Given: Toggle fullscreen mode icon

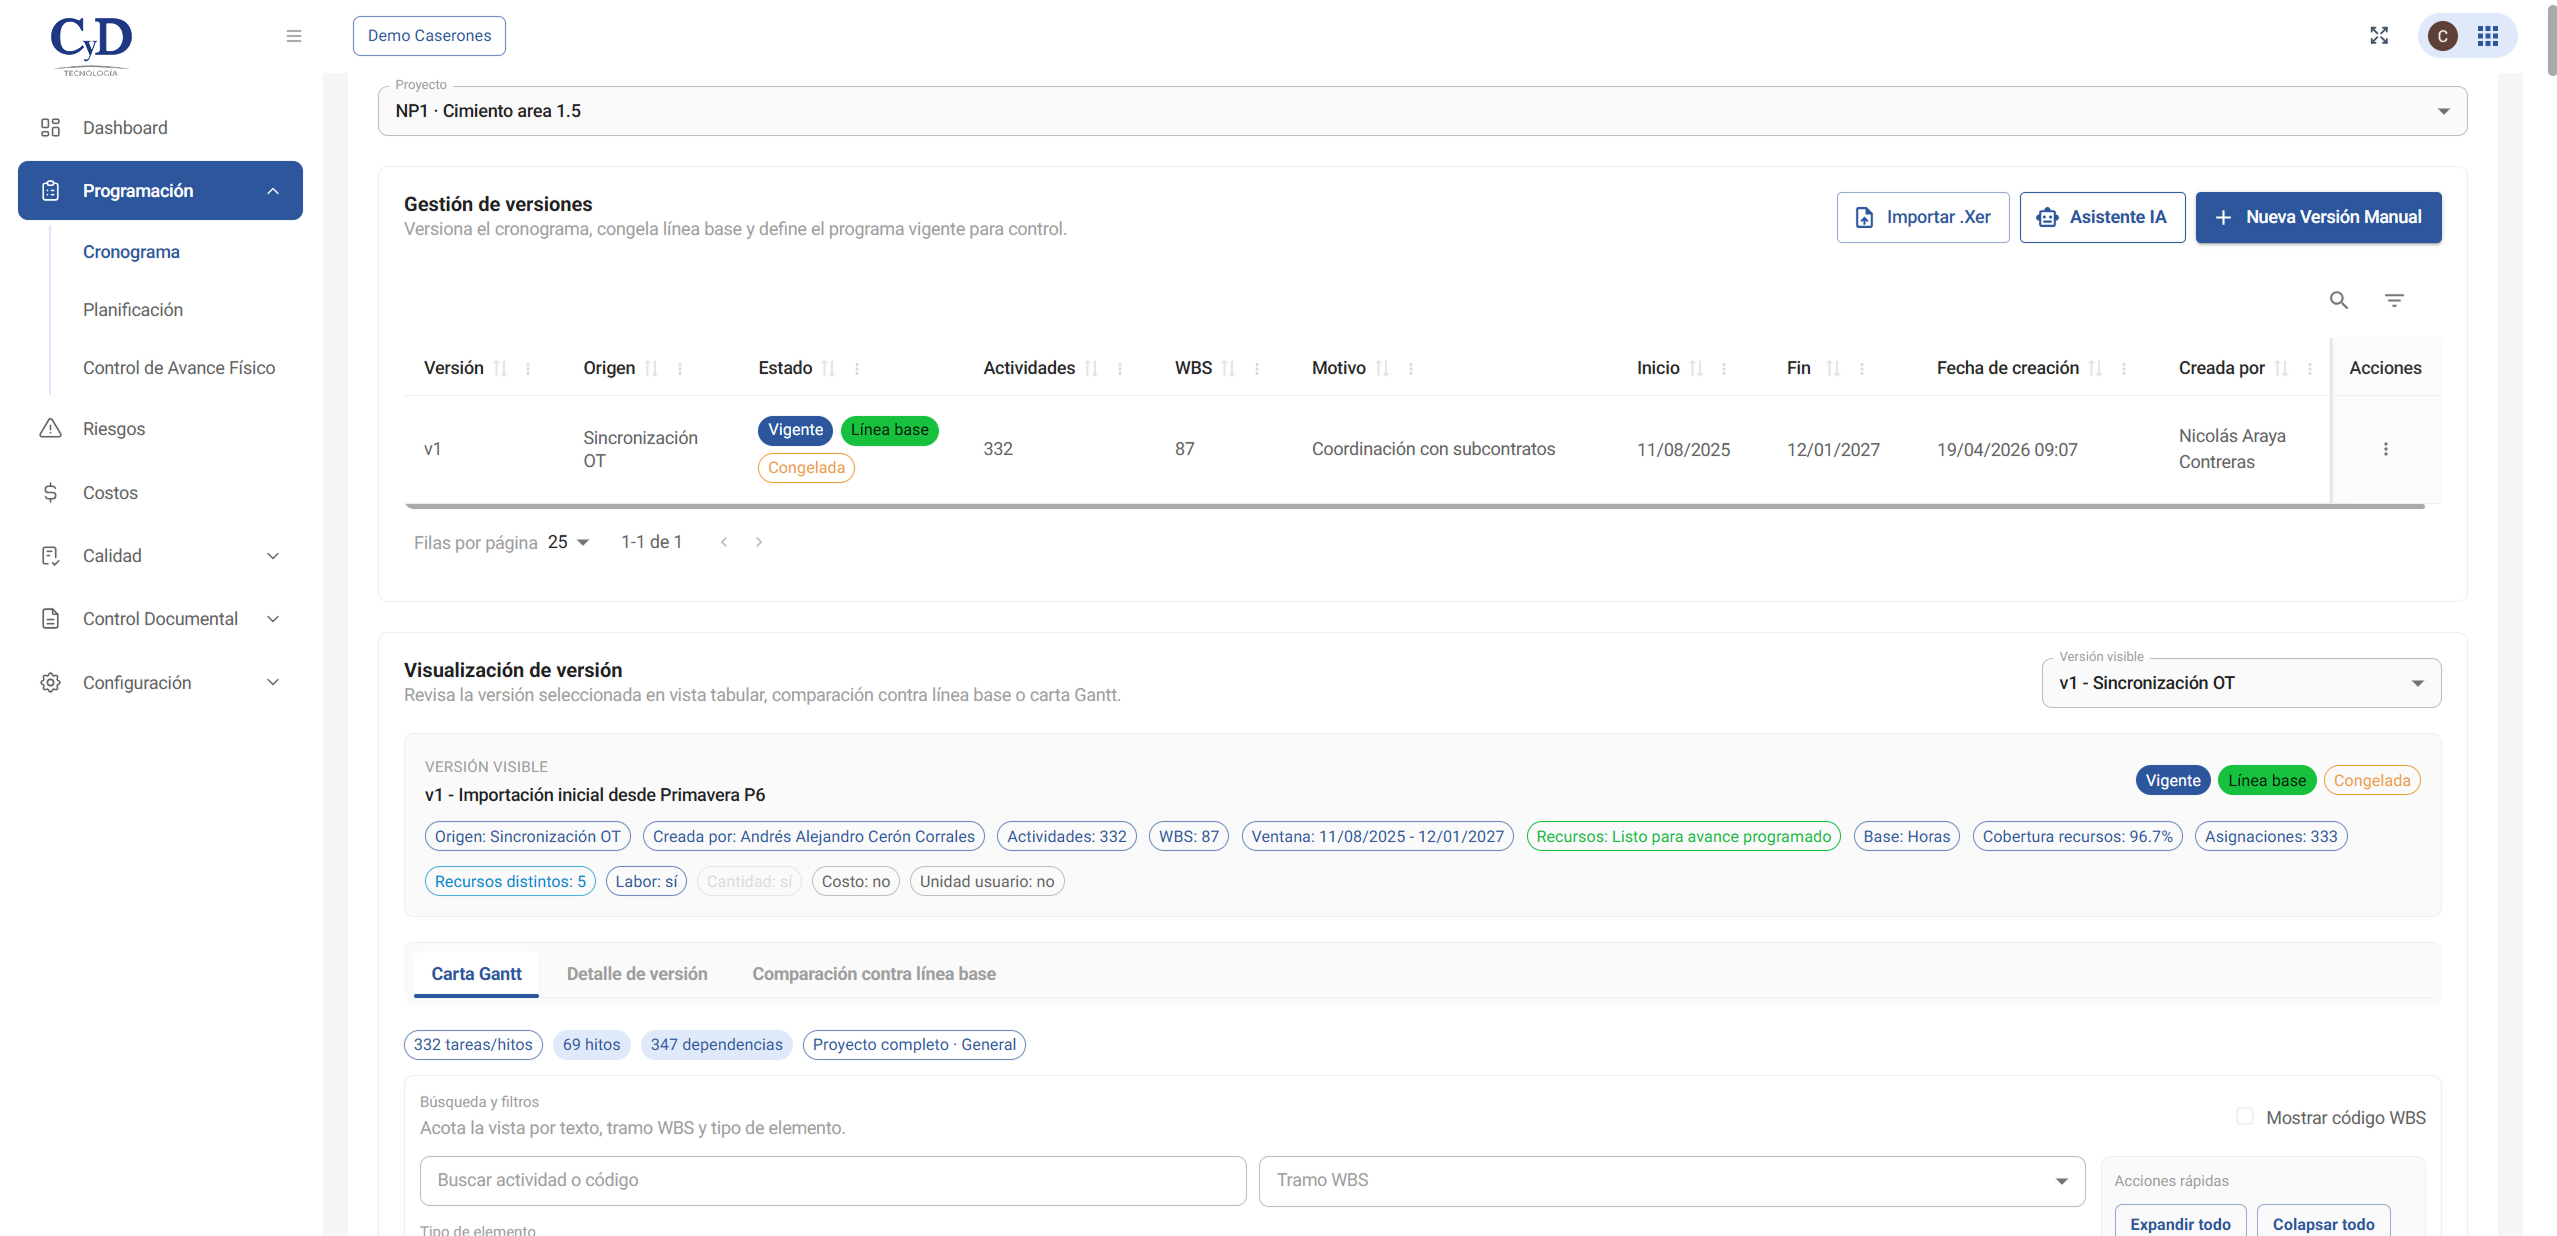Looking at the screenshot, I should coord(2379,36).
